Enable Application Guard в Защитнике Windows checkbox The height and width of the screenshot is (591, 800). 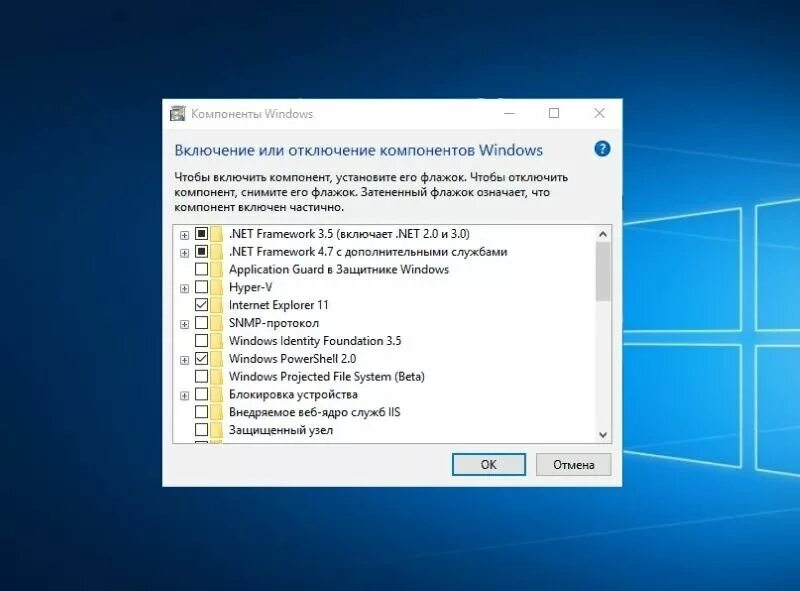(202, 269)
